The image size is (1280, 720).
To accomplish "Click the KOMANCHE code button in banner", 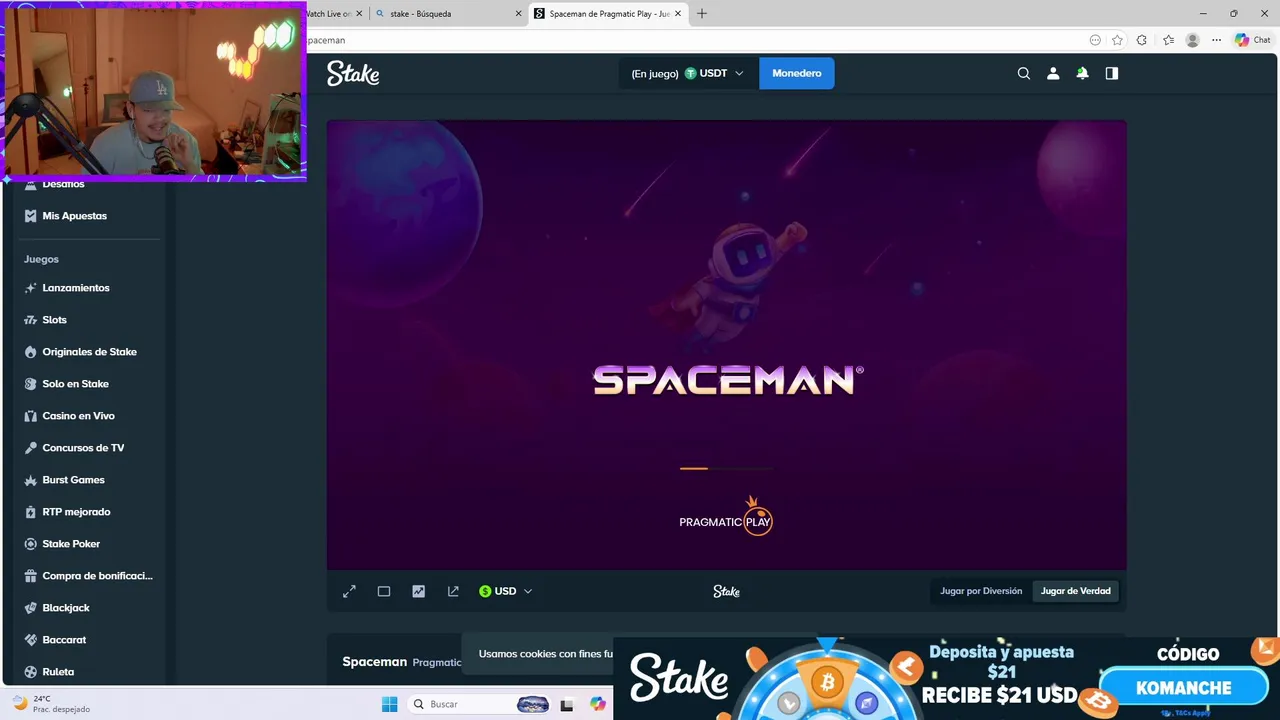I will [x=1184, y=688].
